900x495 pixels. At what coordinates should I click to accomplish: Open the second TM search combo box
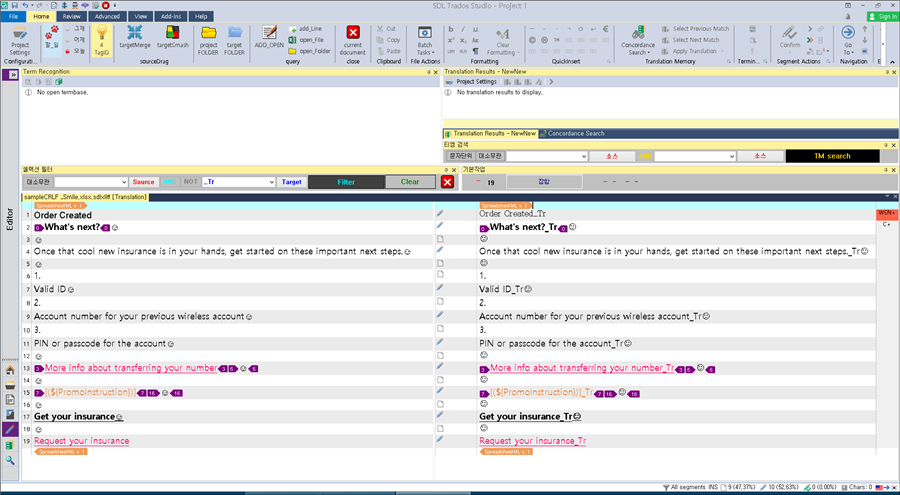(x=695, y=156)
